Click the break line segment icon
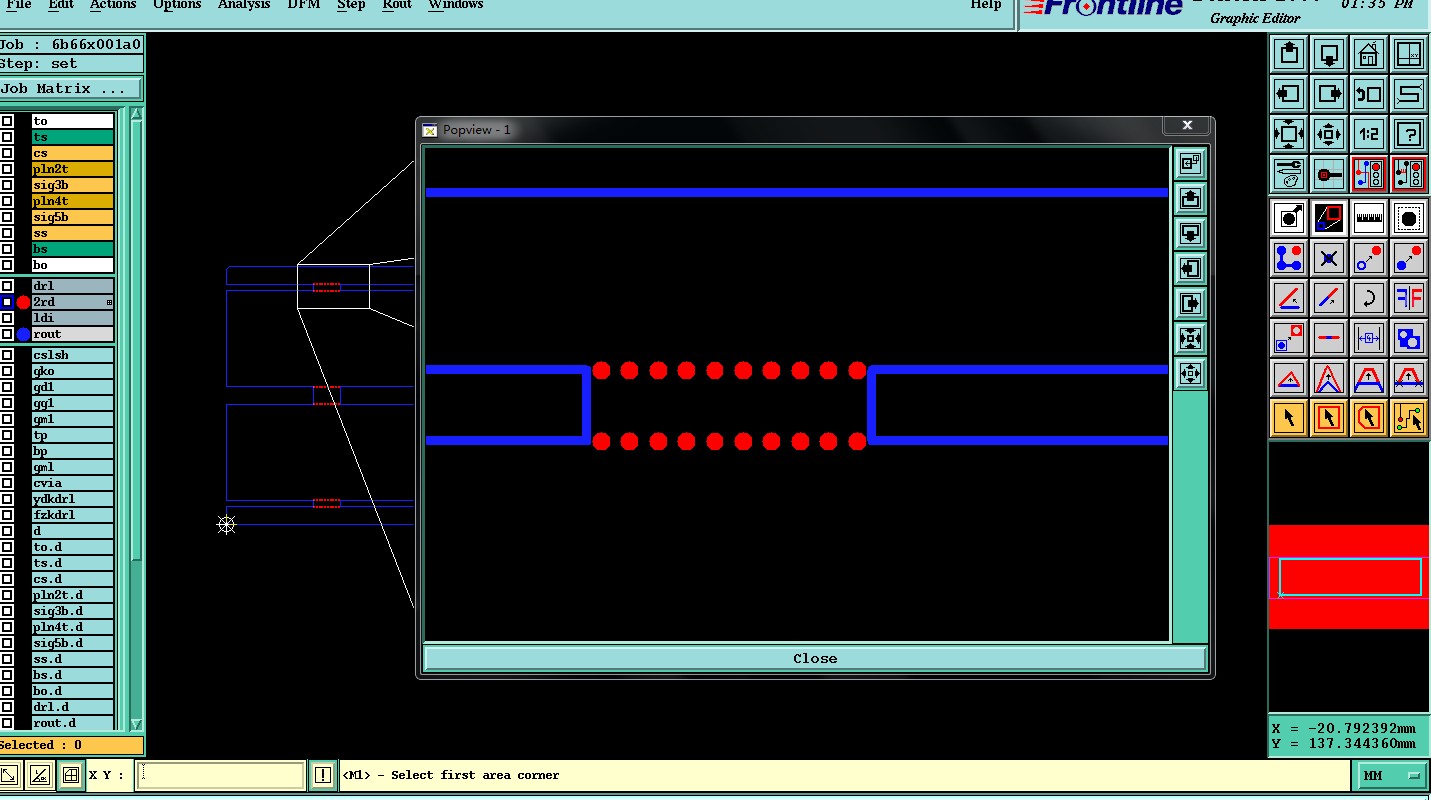 [1329, 338]
